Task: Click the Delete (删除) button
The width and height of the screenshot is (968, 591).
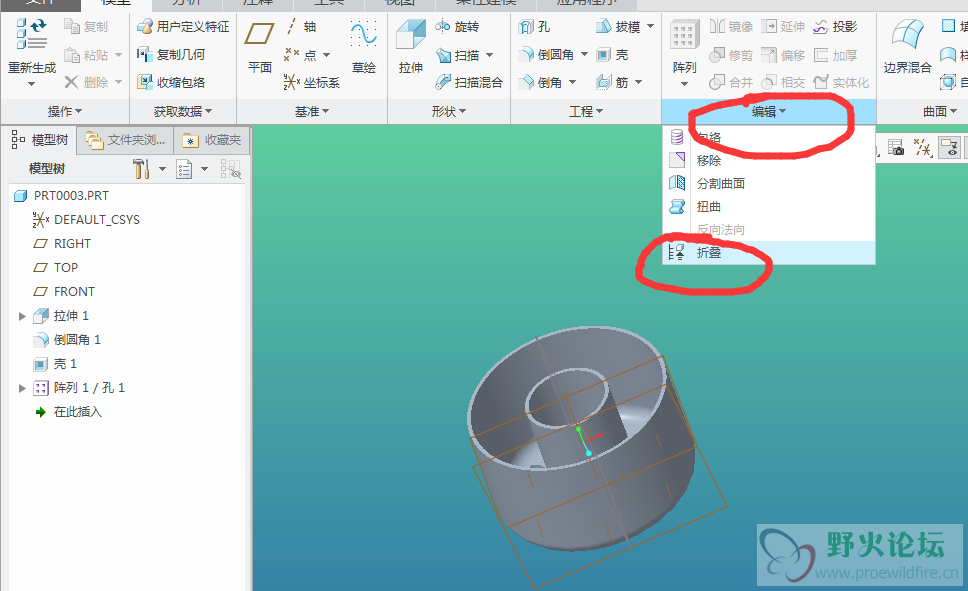Action: click(x=86, y=82)
